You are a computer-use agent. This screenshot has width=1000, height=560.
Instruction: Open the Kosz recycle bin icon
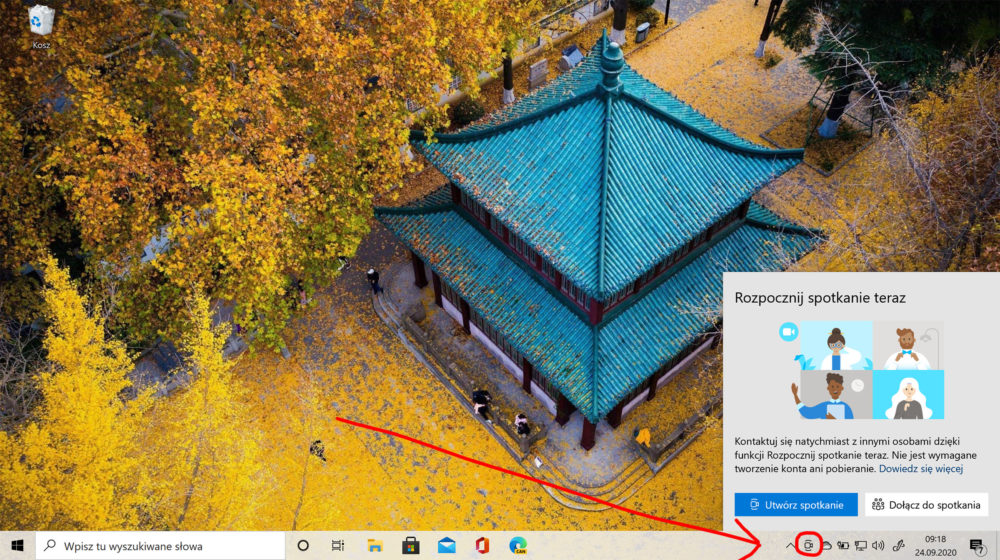(41, 27)
